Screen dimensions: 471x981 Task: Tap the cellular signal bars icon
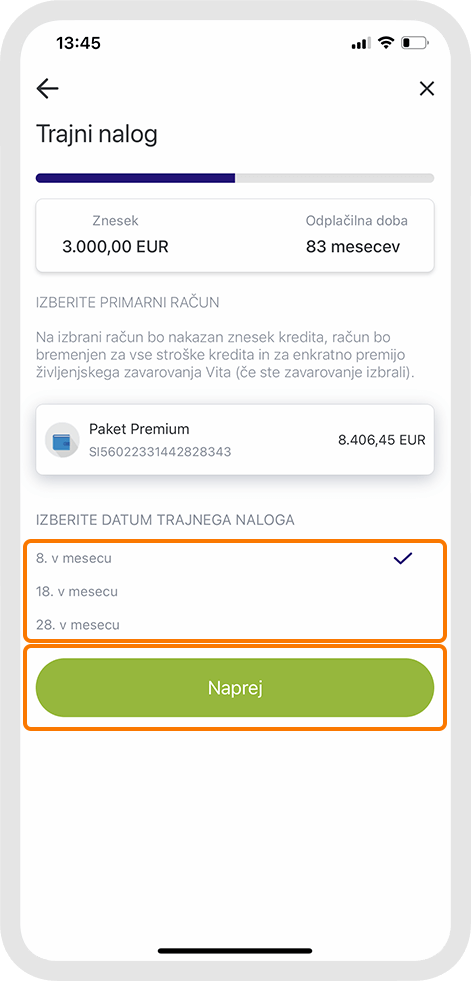[x=362, y=43]
